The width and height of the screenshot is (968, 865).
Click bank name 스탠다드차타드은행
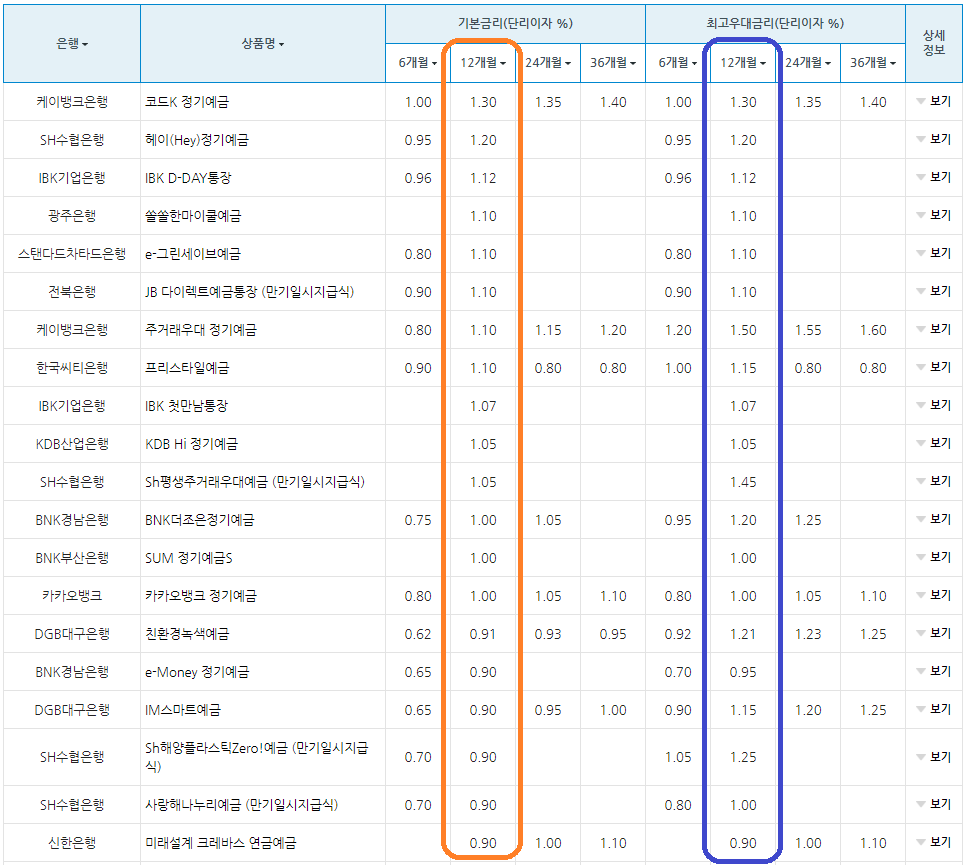(72, 254)
